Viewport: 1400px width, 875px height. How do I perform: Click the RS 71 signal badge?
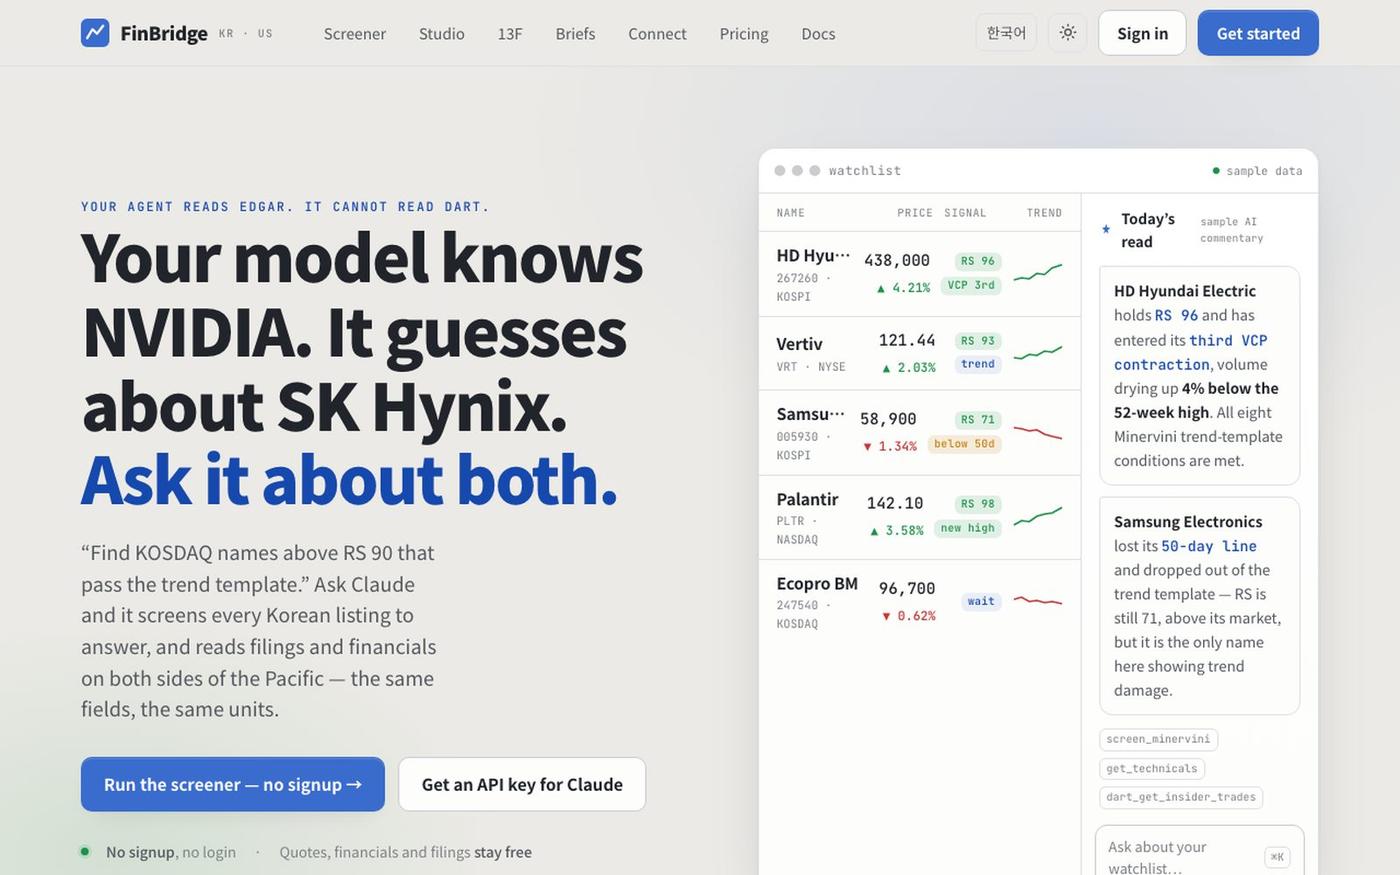click(978, 420)
